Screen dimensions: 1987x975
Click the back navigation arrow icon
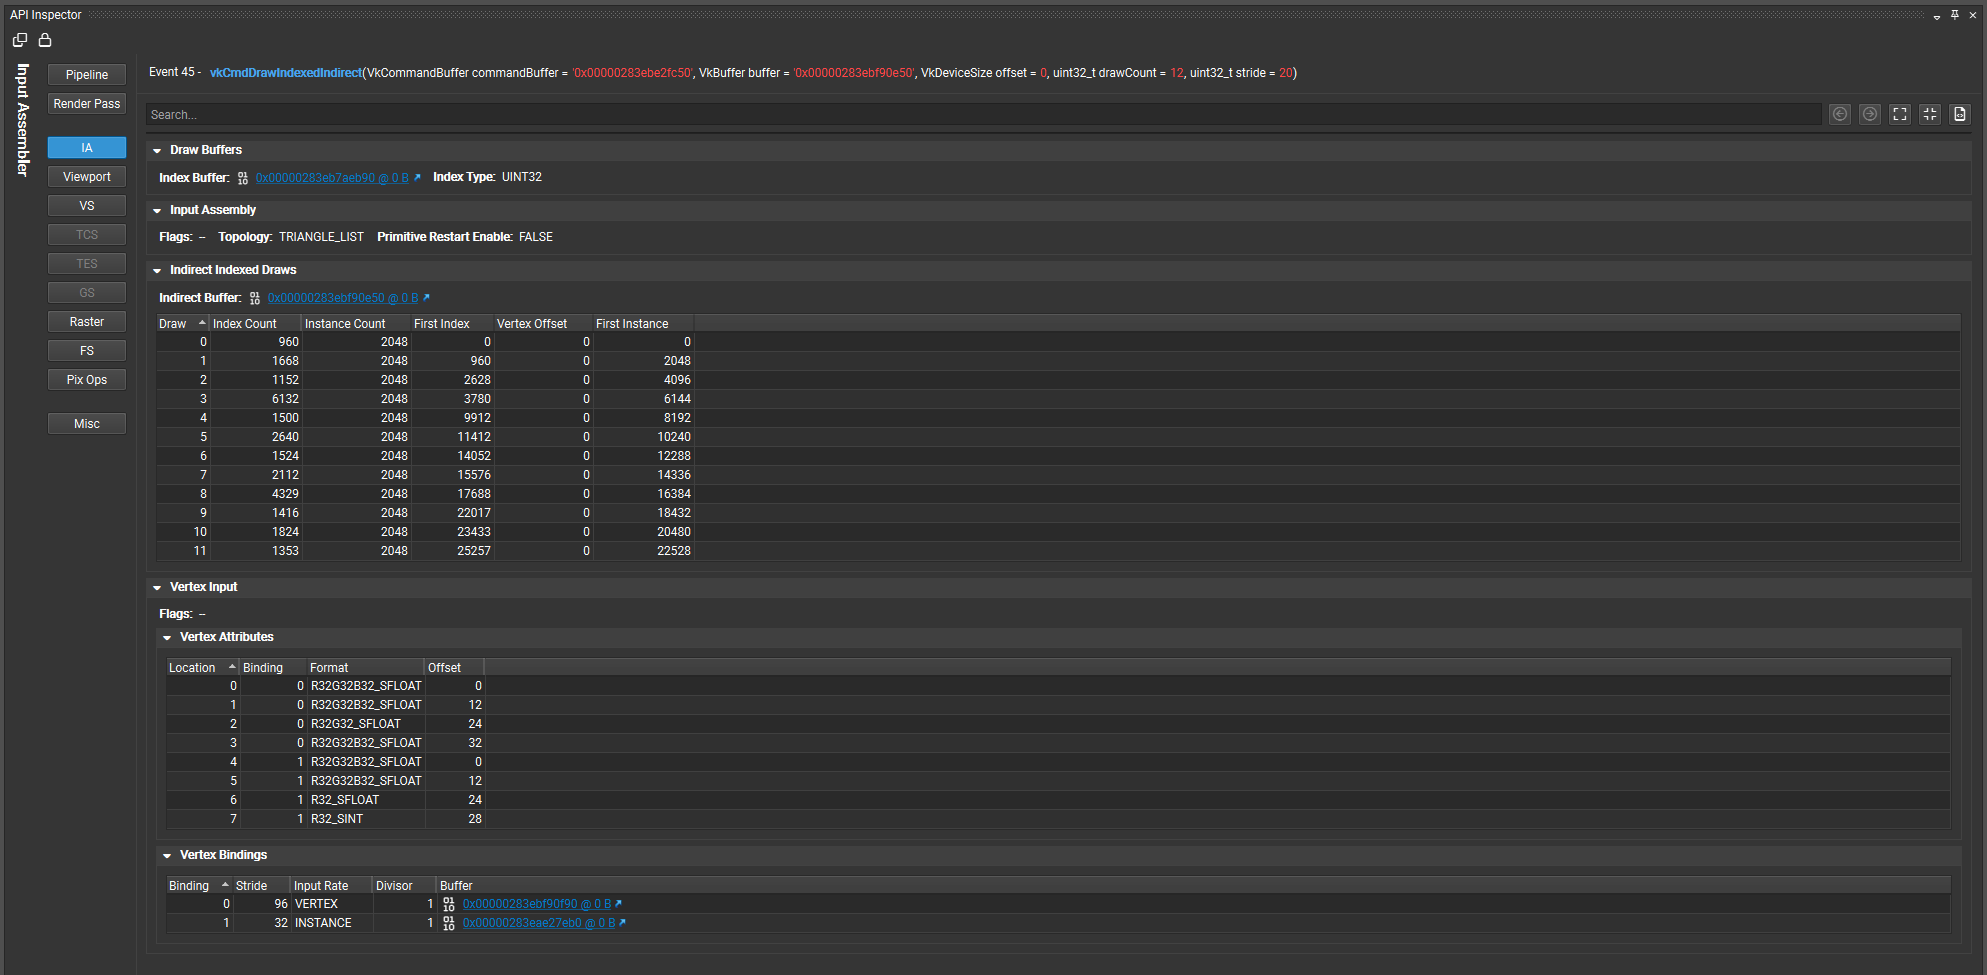tap(1839, 114)
